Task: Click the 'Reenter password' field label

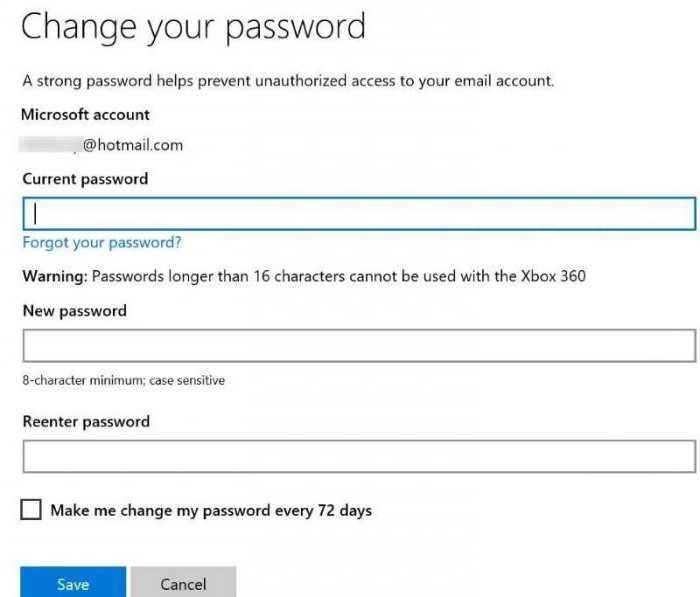Action: click(86, 422)
